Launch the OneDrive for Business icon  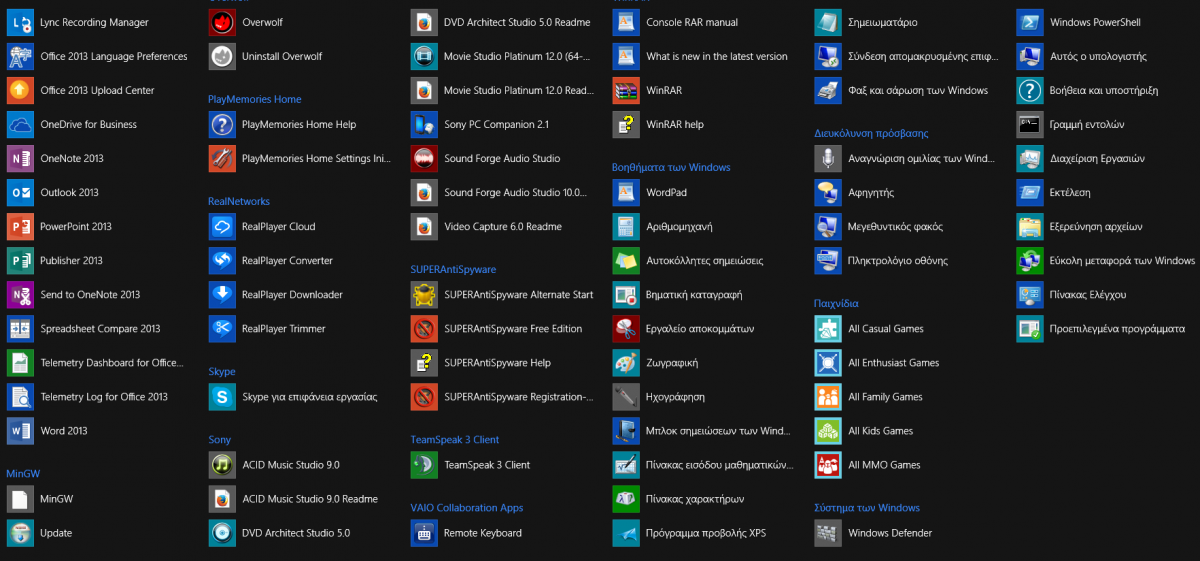20,124
